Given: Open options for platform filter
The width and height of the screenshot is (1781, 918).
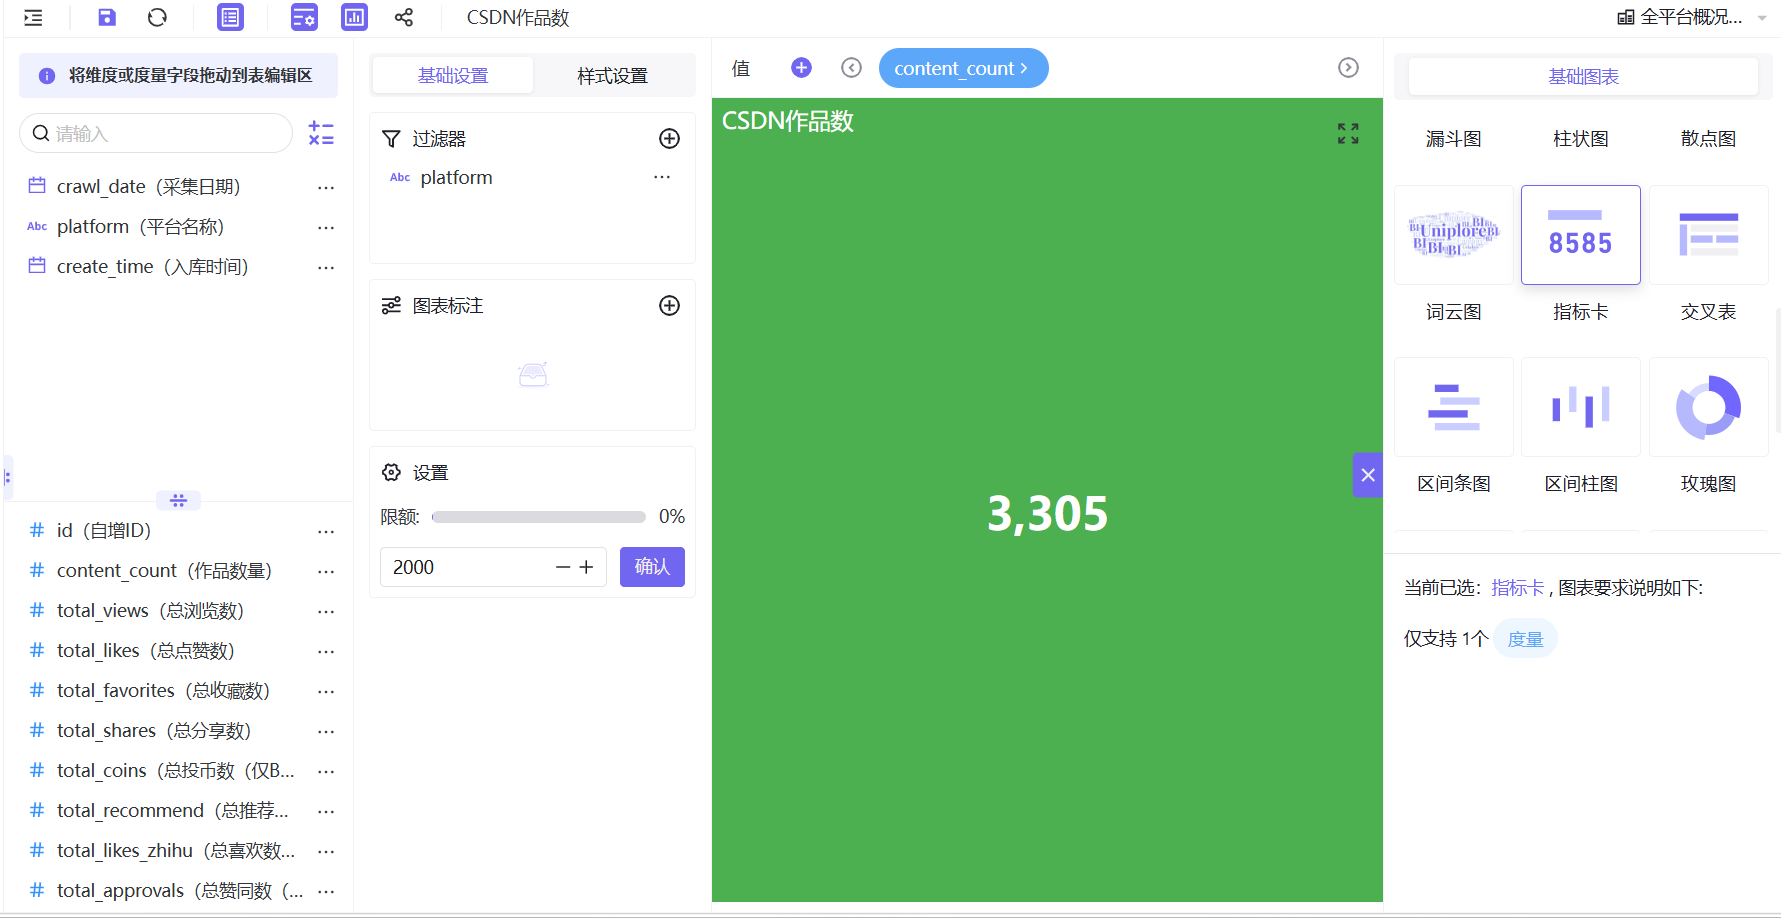Looking at the screenshot, I should click(x=662, y=177).
